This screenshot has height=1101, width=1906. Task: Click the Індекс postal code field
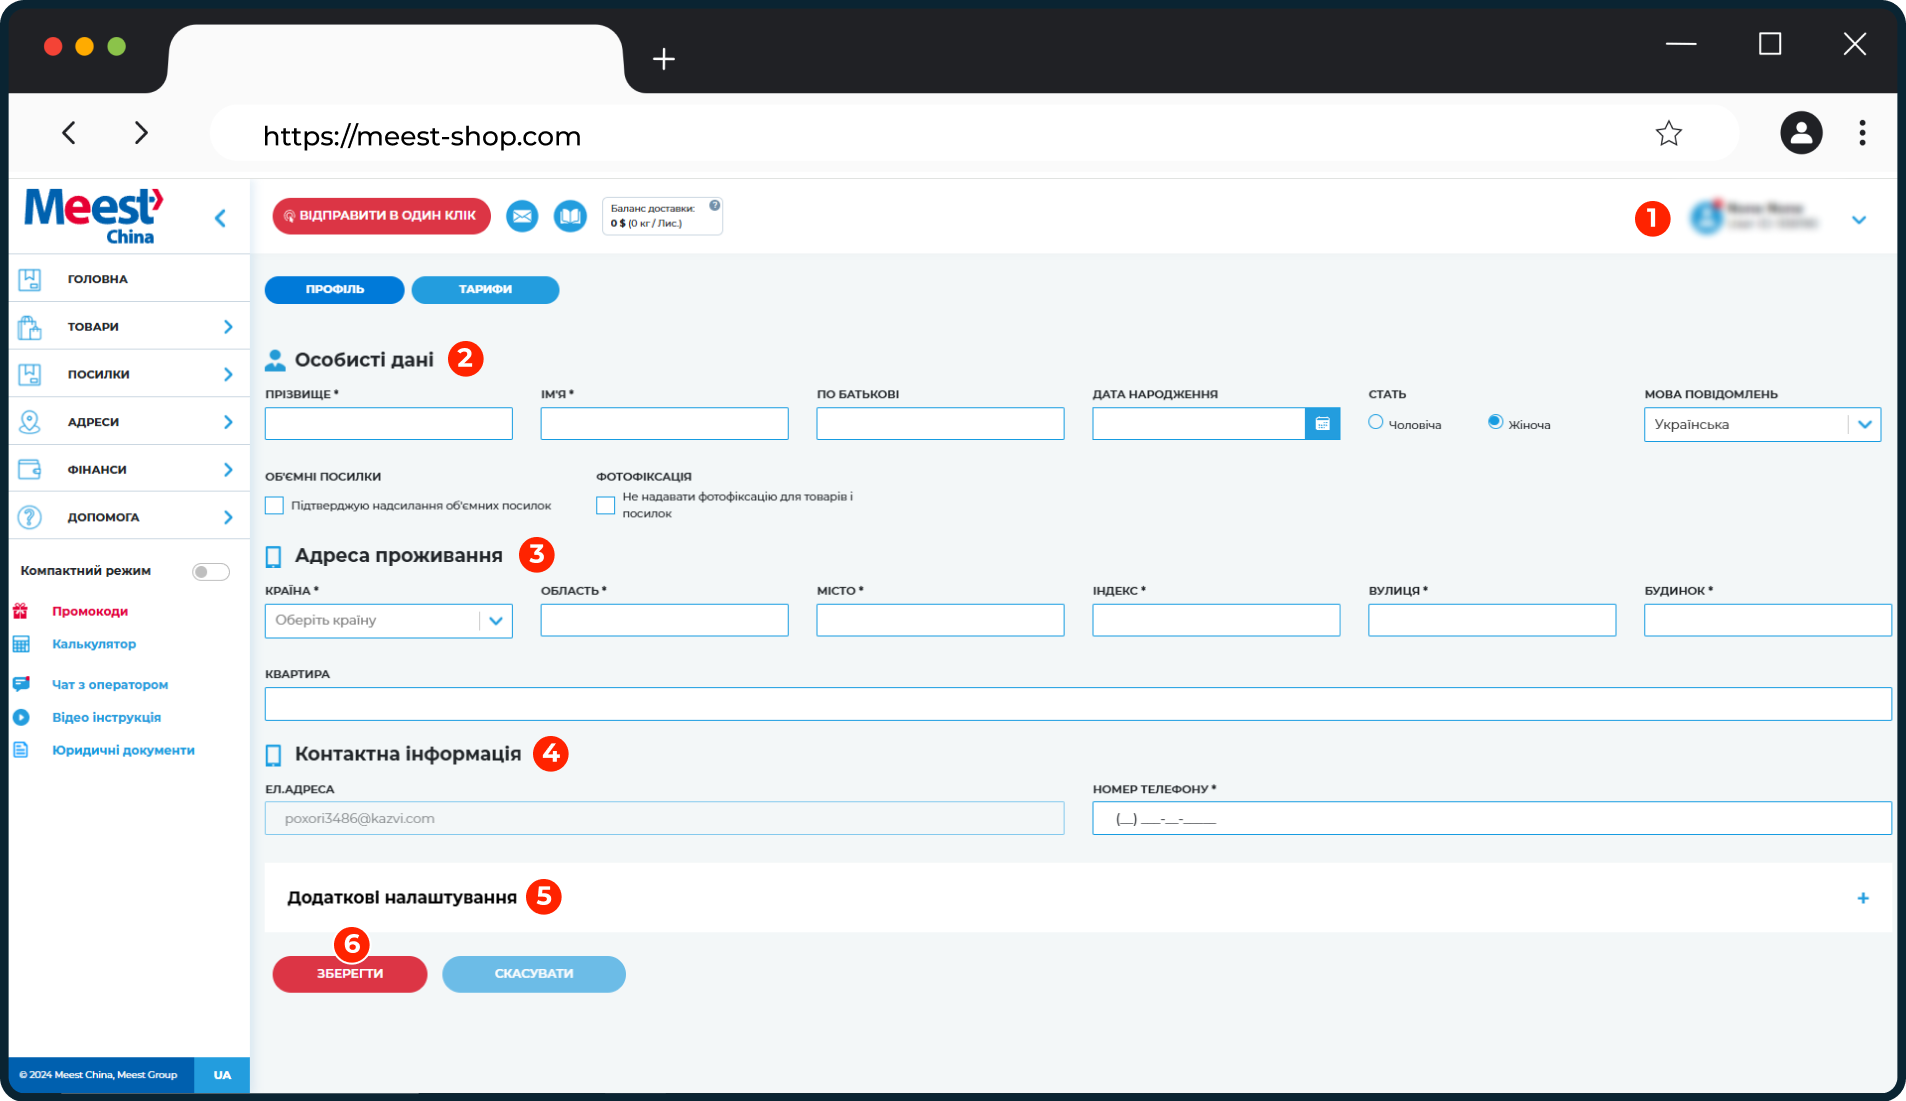point(1216,620)
